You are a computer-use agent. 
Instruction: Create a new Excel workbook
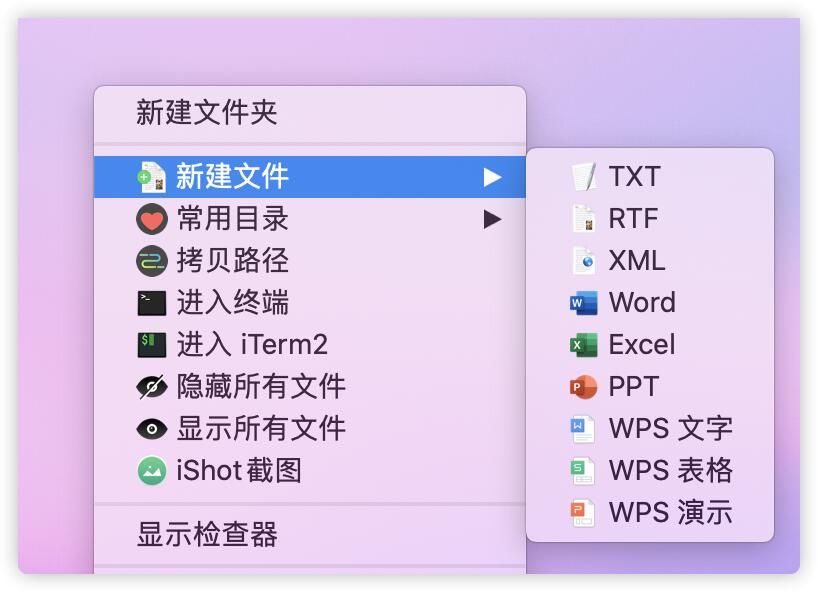[x=650, y=345]
